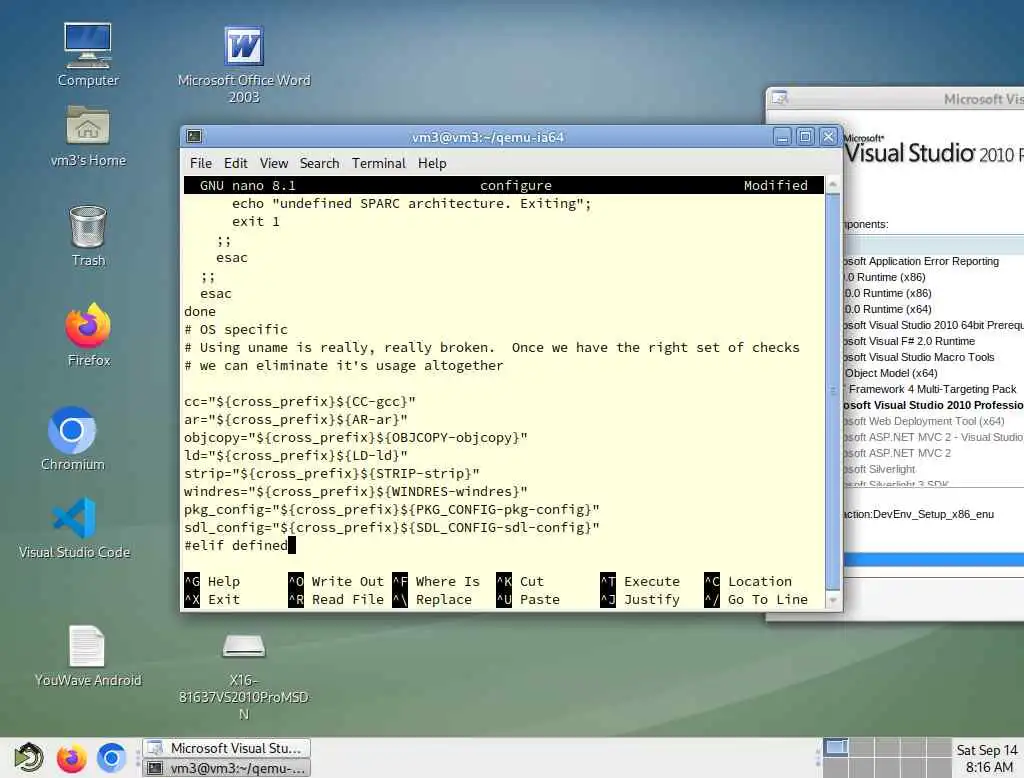The height and width of the screenshot is (778, 1024).
Task: Click the '^T Execute' shortcut label
Action: coord(640,581)
